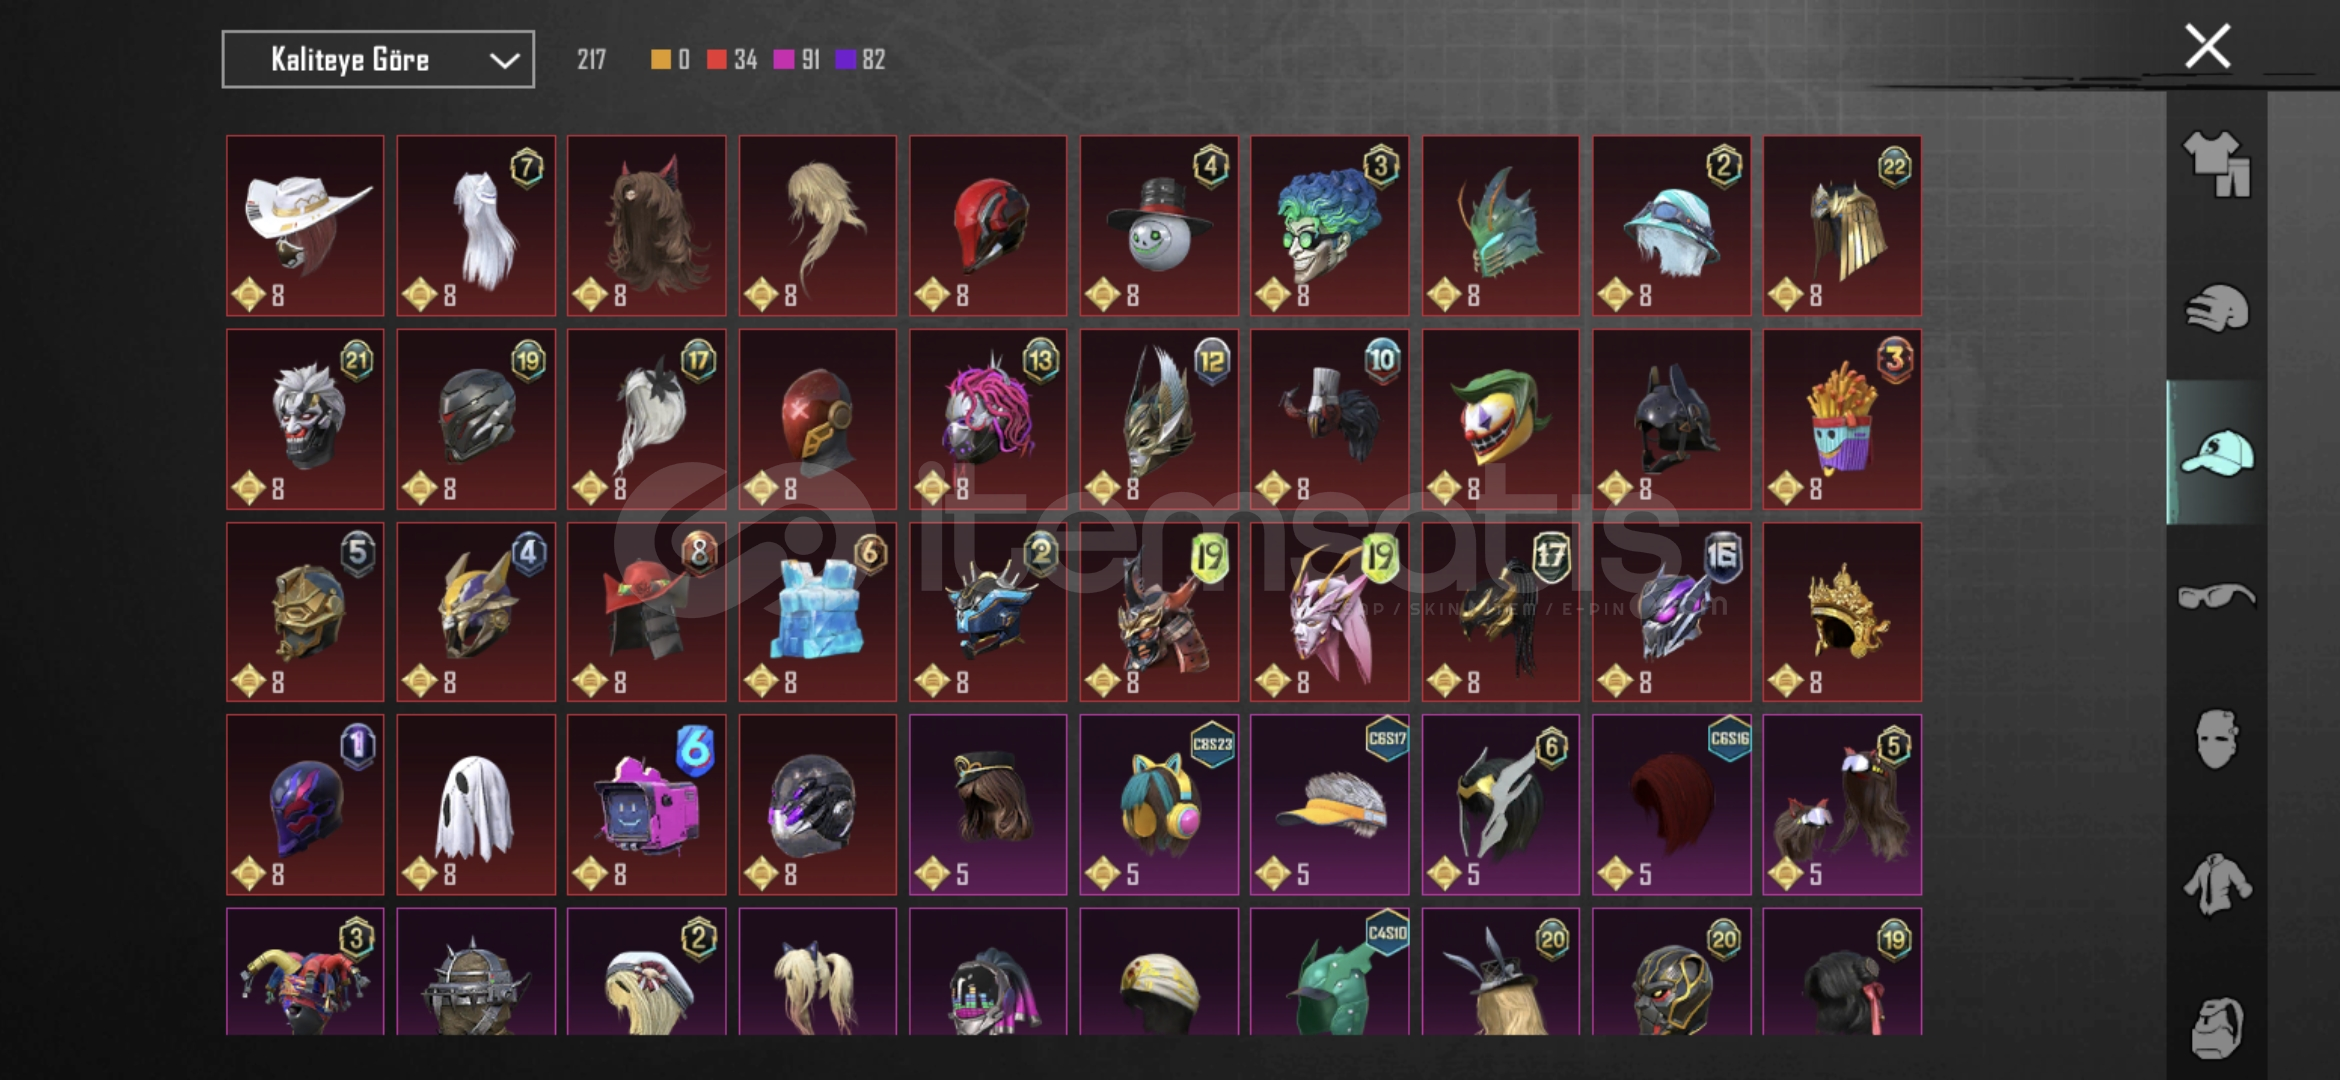Open the Kaliteye Göre sort dropdown
The width and height of the screenshot is (2340, 1080).
(x=378, y=60)
